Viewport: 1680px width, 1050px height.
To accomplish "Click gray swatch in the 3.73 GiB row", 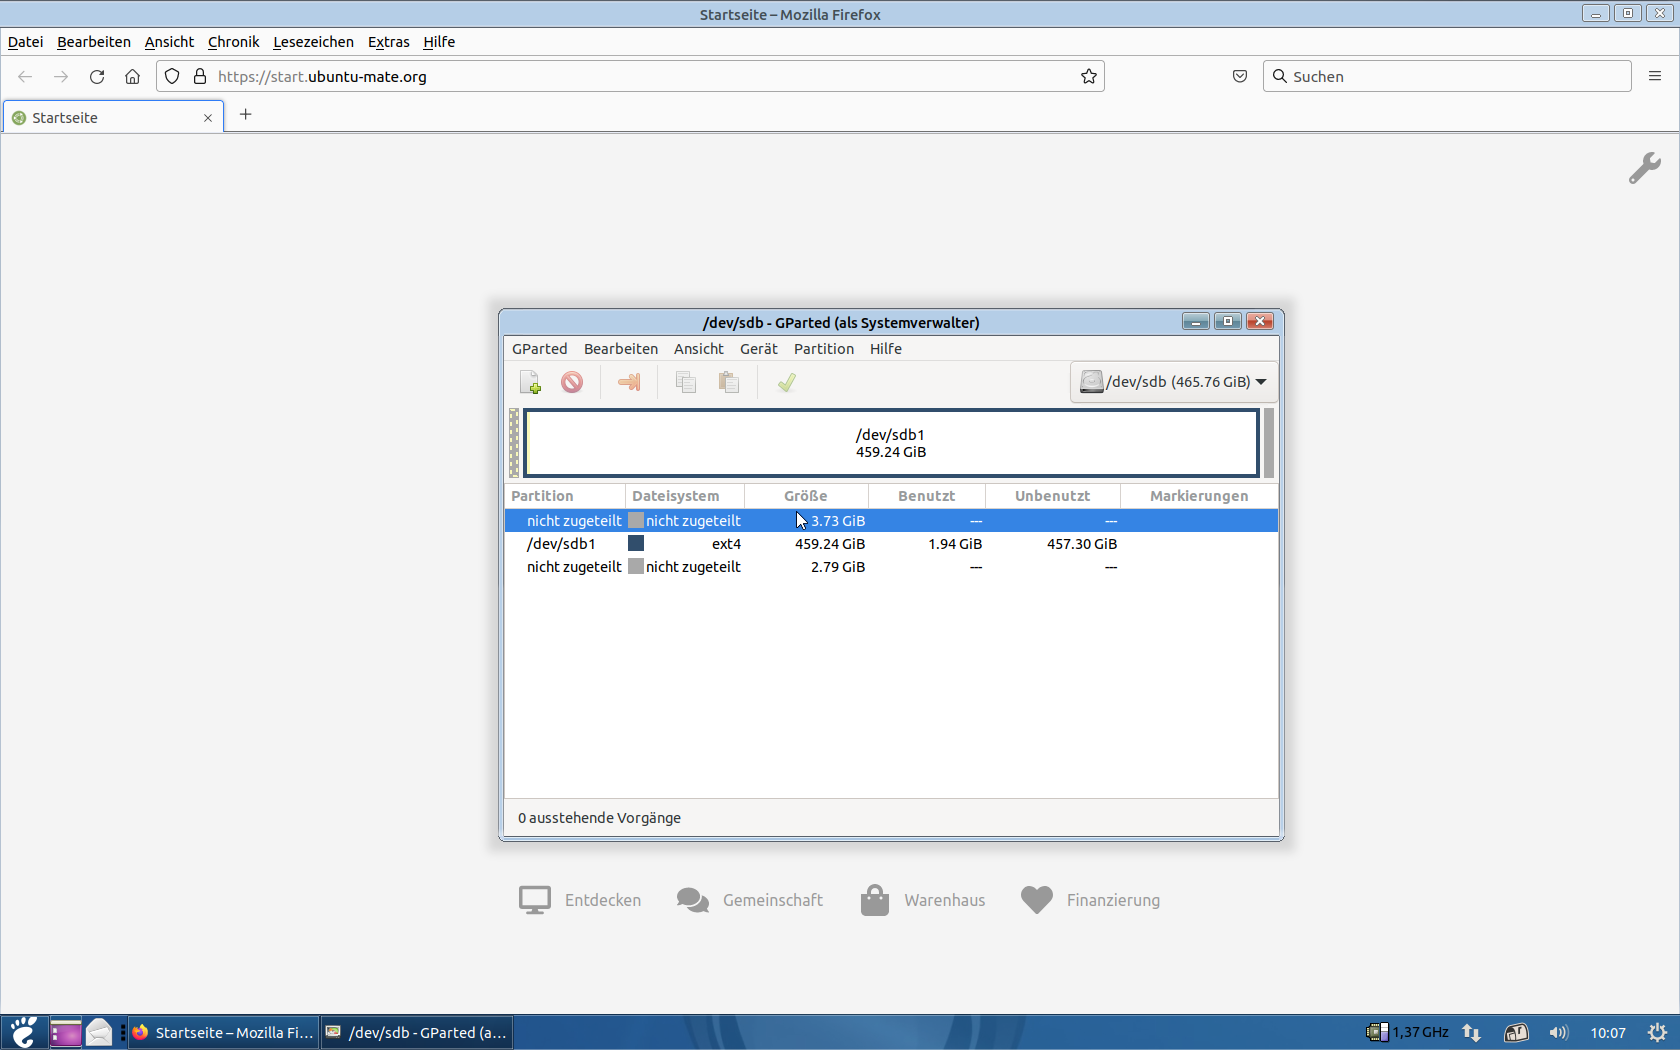I will (636, 521).
